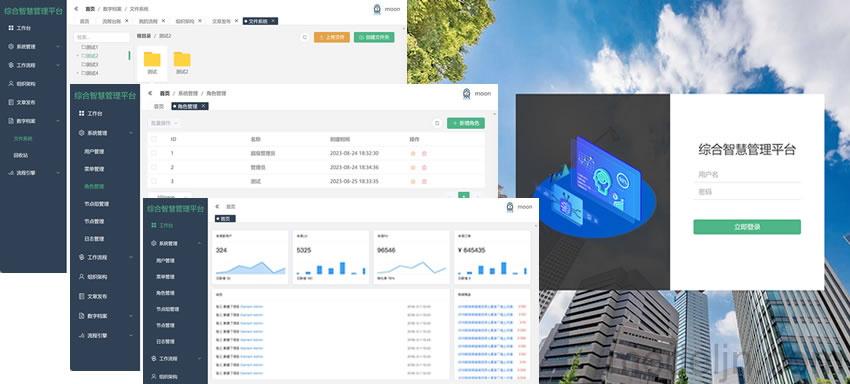Viewport: 850px width, 384px height.
Task: Click the green 新增角色 button
Action: coord(466,123)
